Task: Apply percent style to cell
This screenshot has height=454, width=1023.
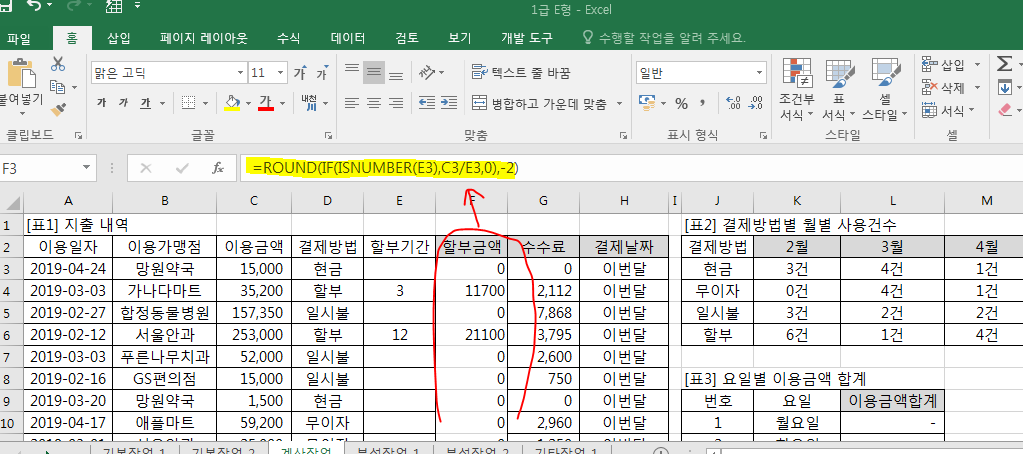Action: click(681, 103)
